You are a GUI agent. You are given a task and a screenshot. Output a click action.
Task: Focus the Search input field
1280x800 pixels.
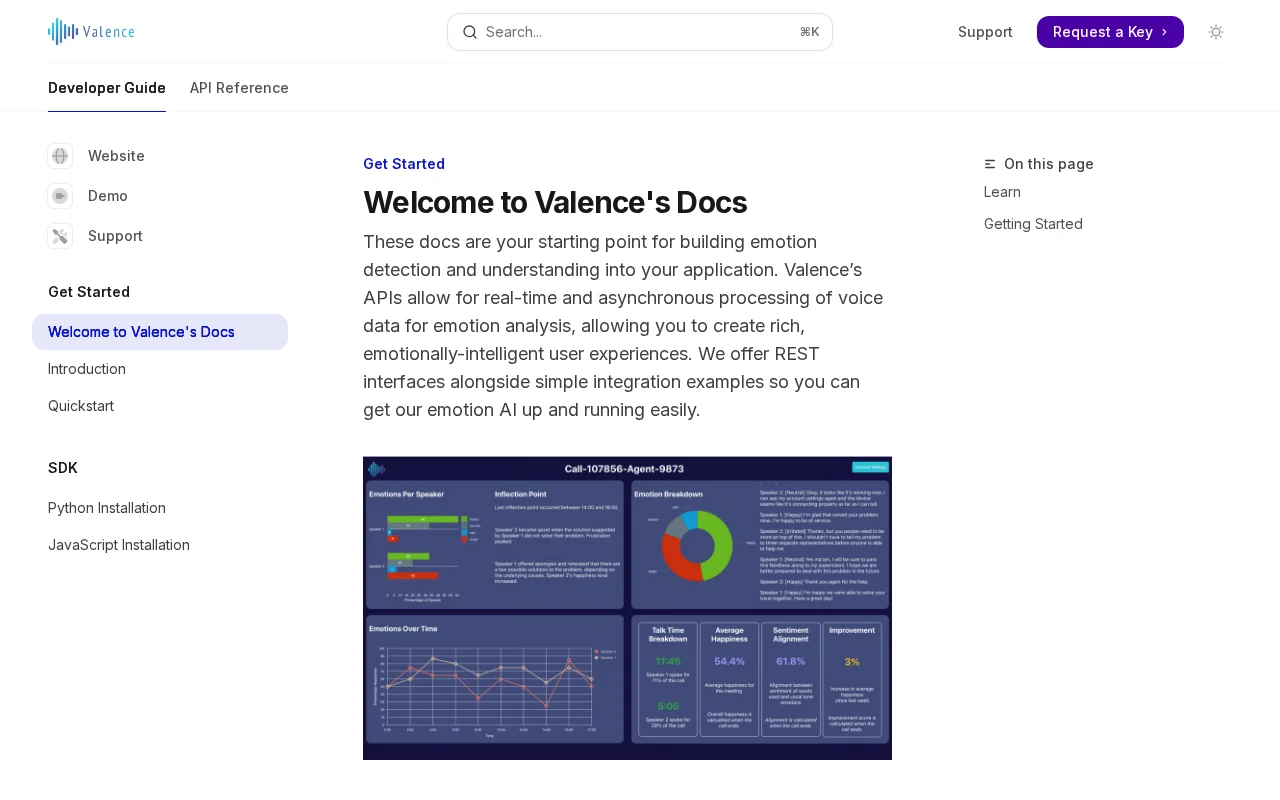(x=640, y=32)
